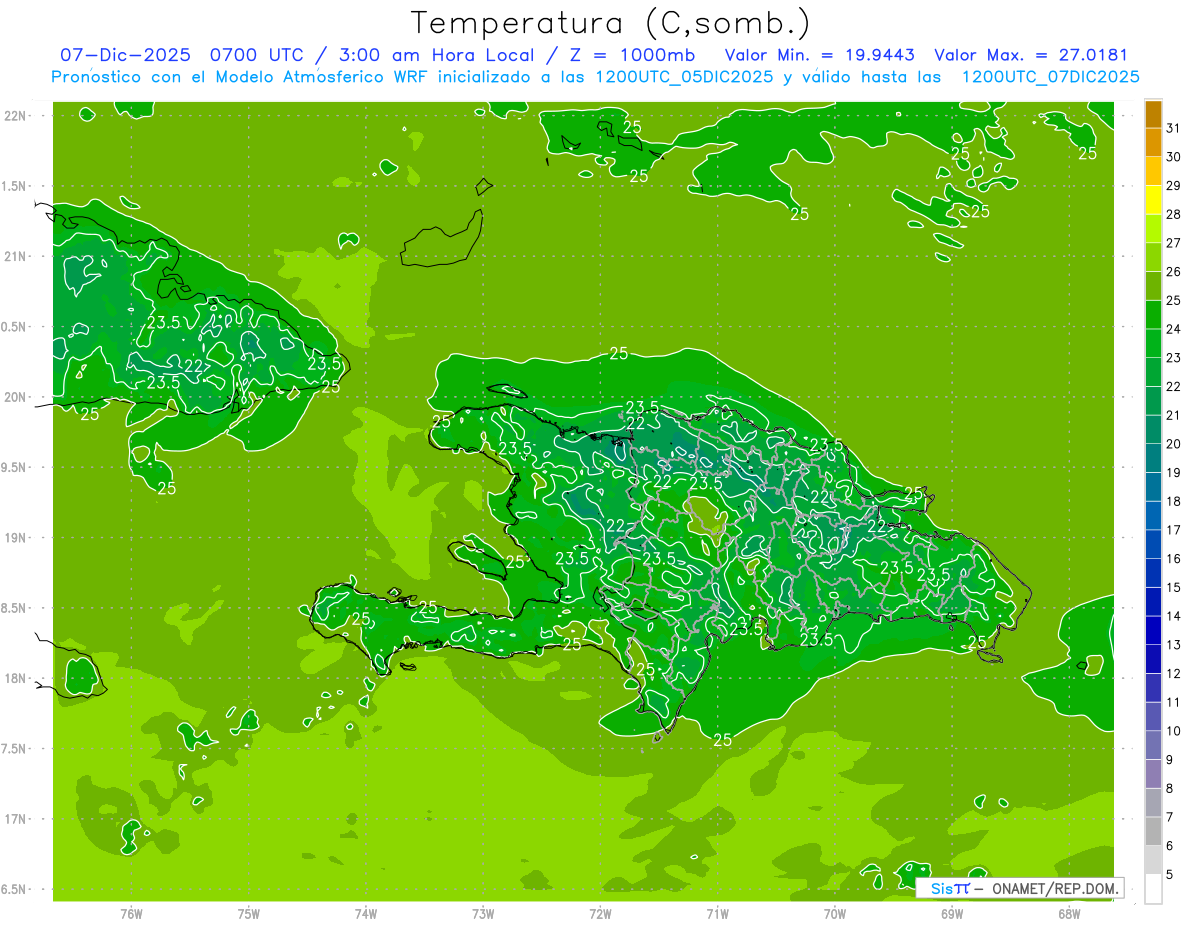
Task: Select the yellow swatch between 28 and 29
Action: [1153, 200]
